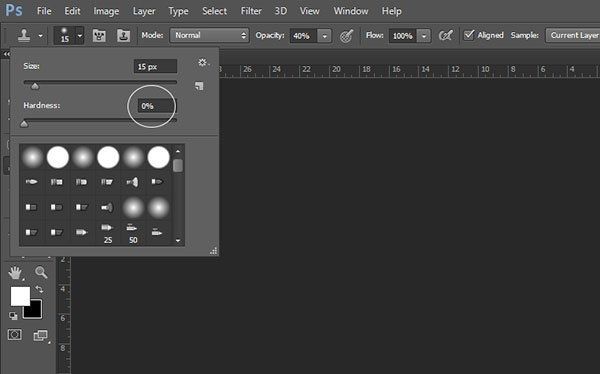Click the Photoshop Ps logo

(x=13, y=10)
